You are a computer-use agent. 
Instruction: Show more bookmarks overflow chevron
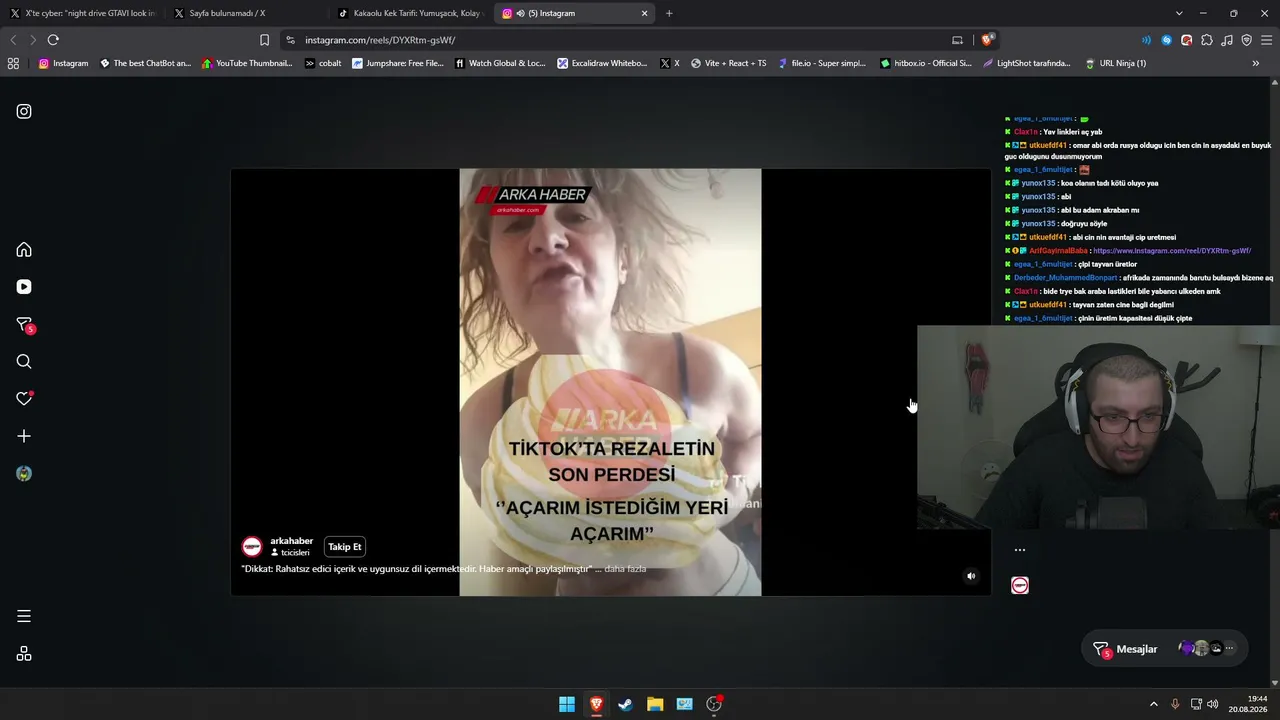(x=1256, y=63)
